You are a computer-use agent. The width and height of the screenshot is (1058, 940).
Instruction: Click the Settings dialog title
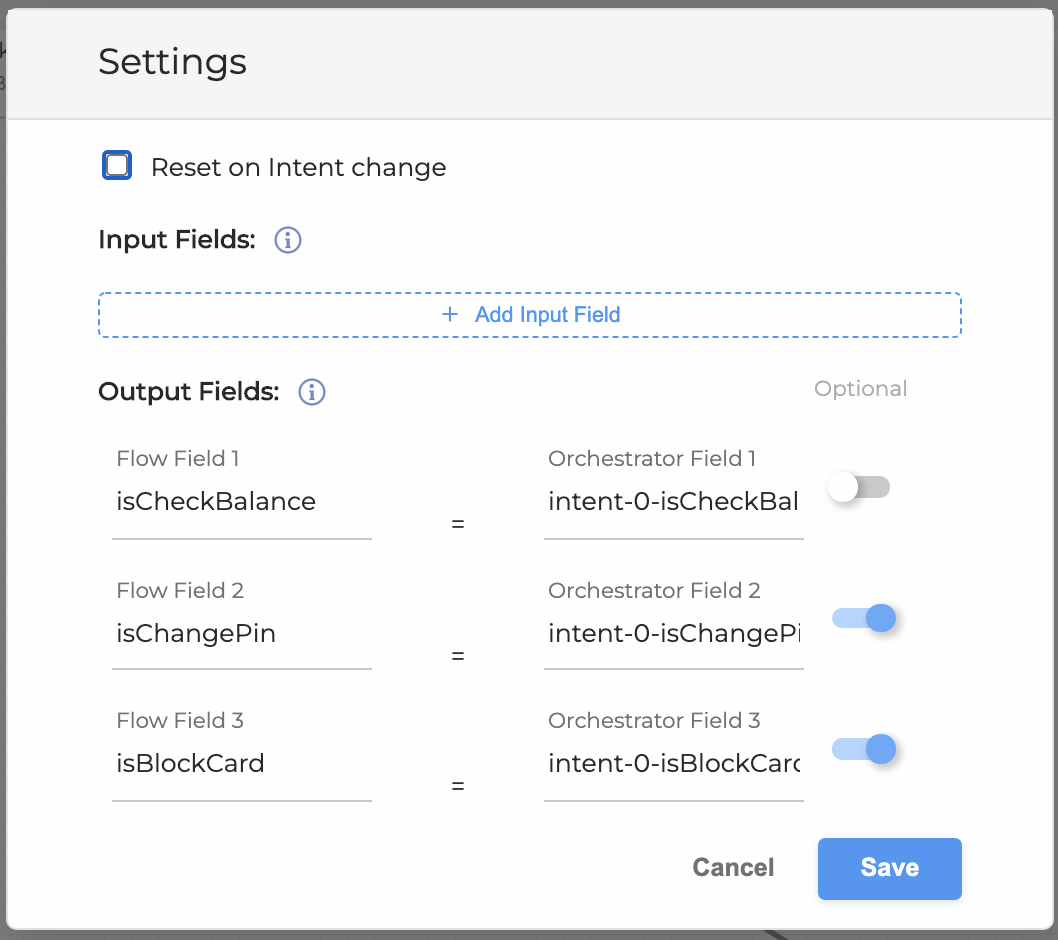click(x=172, y=62)
